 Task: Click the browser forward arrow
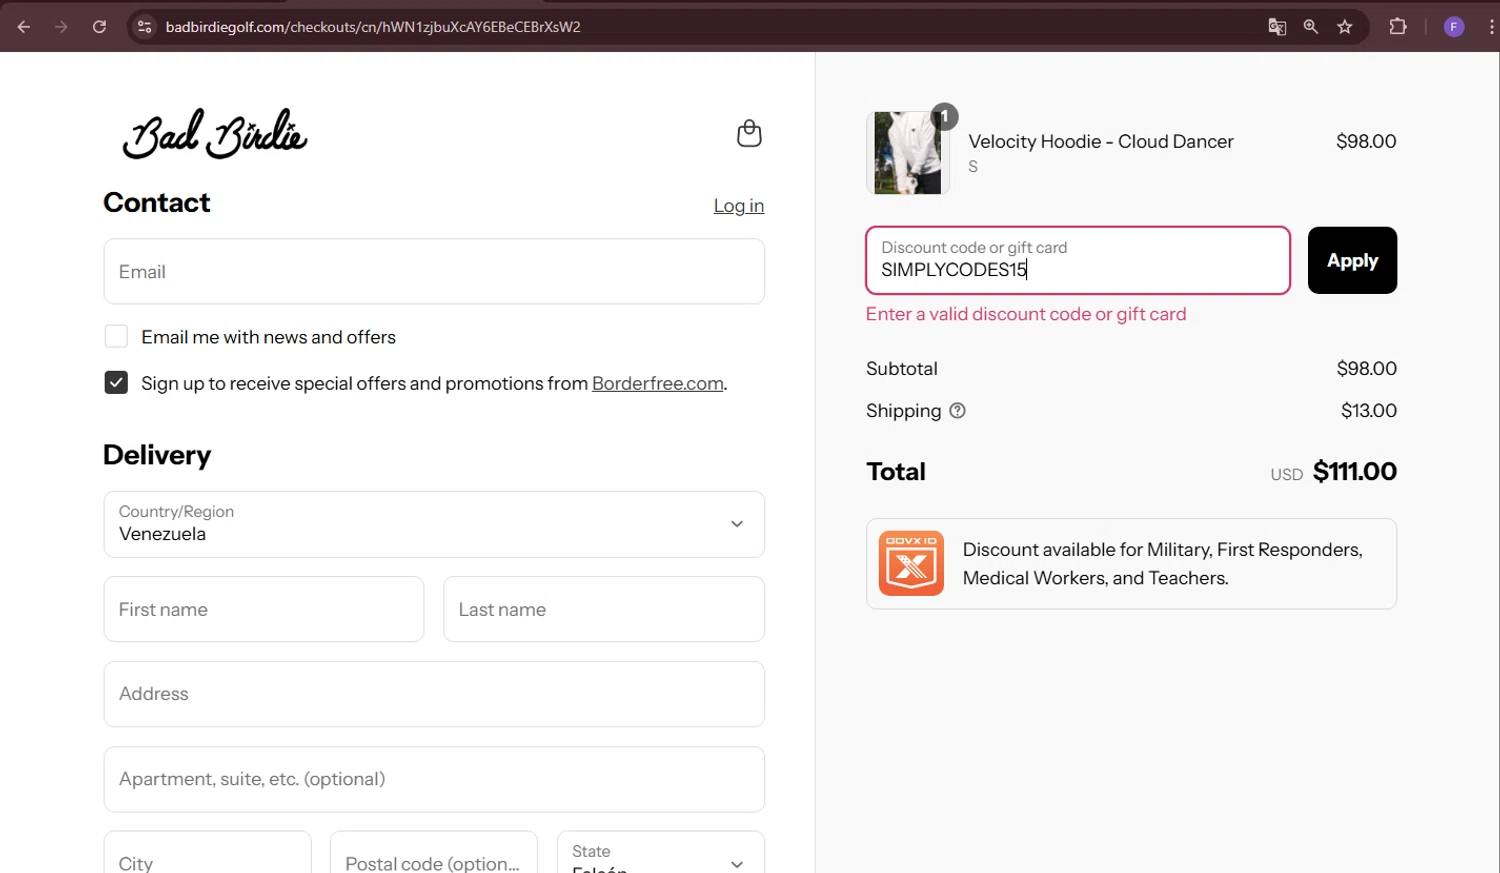click(62, 27)
